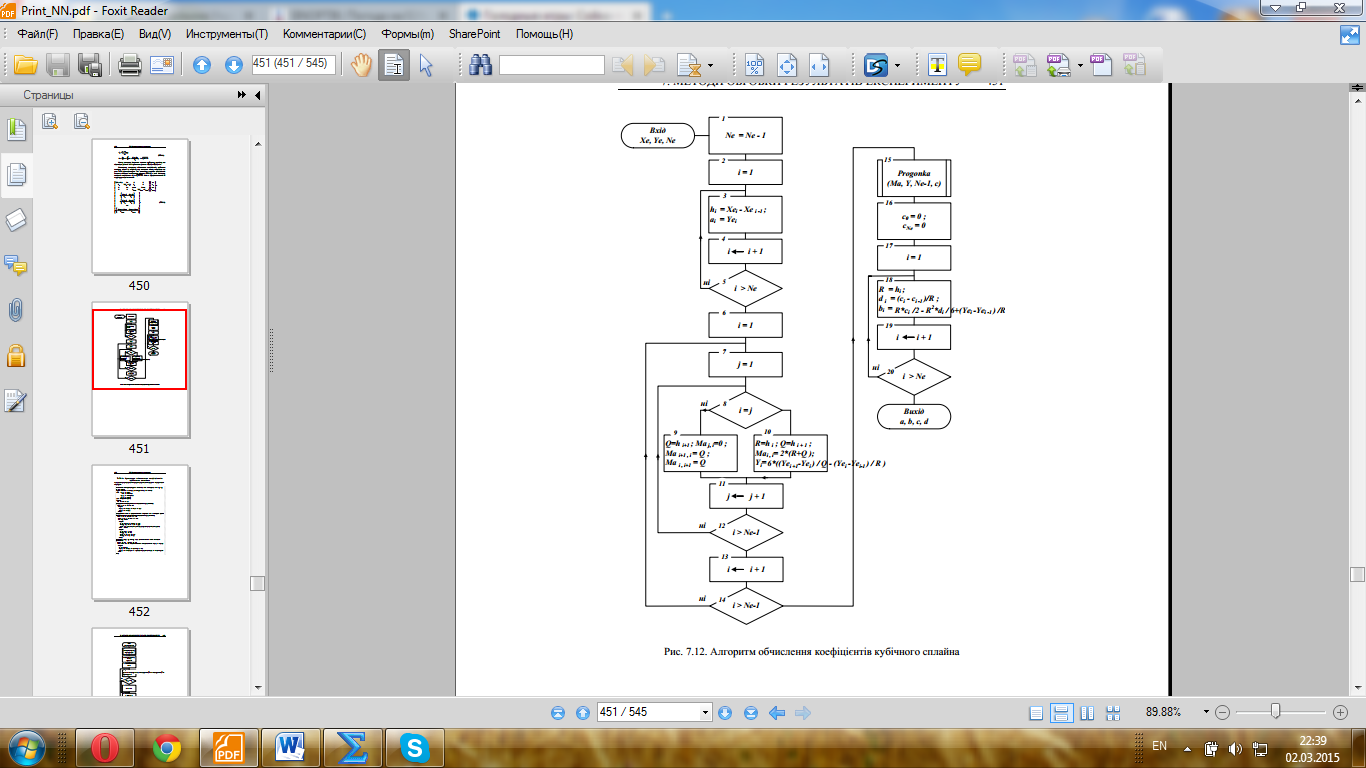Click the Save As floppy disks icon

point(90,65)
